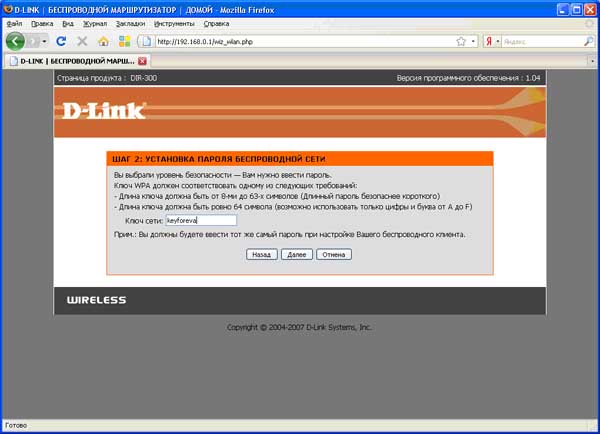600x434 pixels.
Task: Open the Журнал menu
Action: coord(95,24)
